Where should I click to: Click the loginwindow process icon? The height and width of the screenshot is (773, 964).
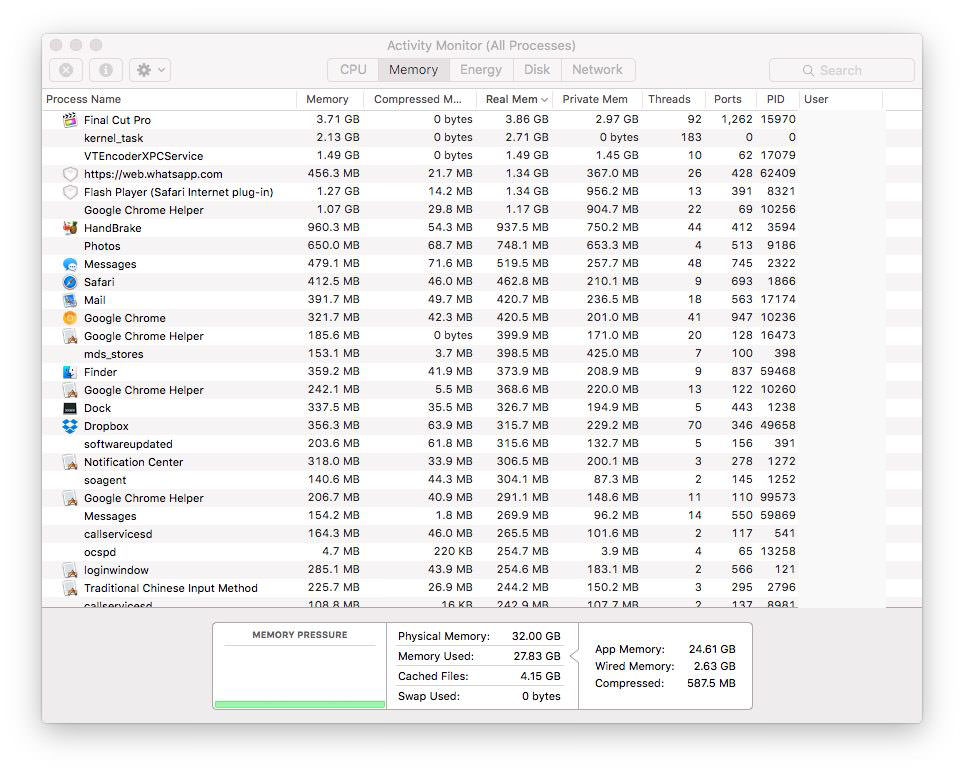tap(70, 570)
